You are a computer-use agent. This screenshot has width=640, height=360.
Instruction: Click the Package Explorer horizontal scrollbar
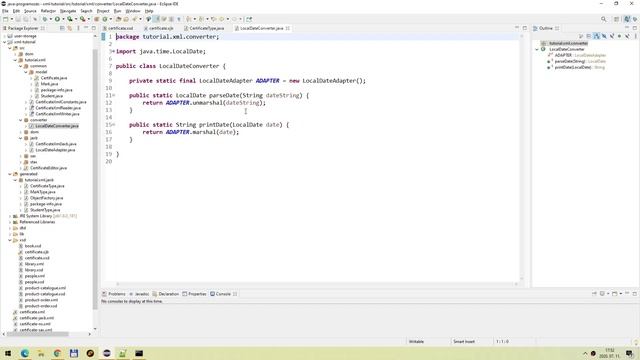[37, 334]
